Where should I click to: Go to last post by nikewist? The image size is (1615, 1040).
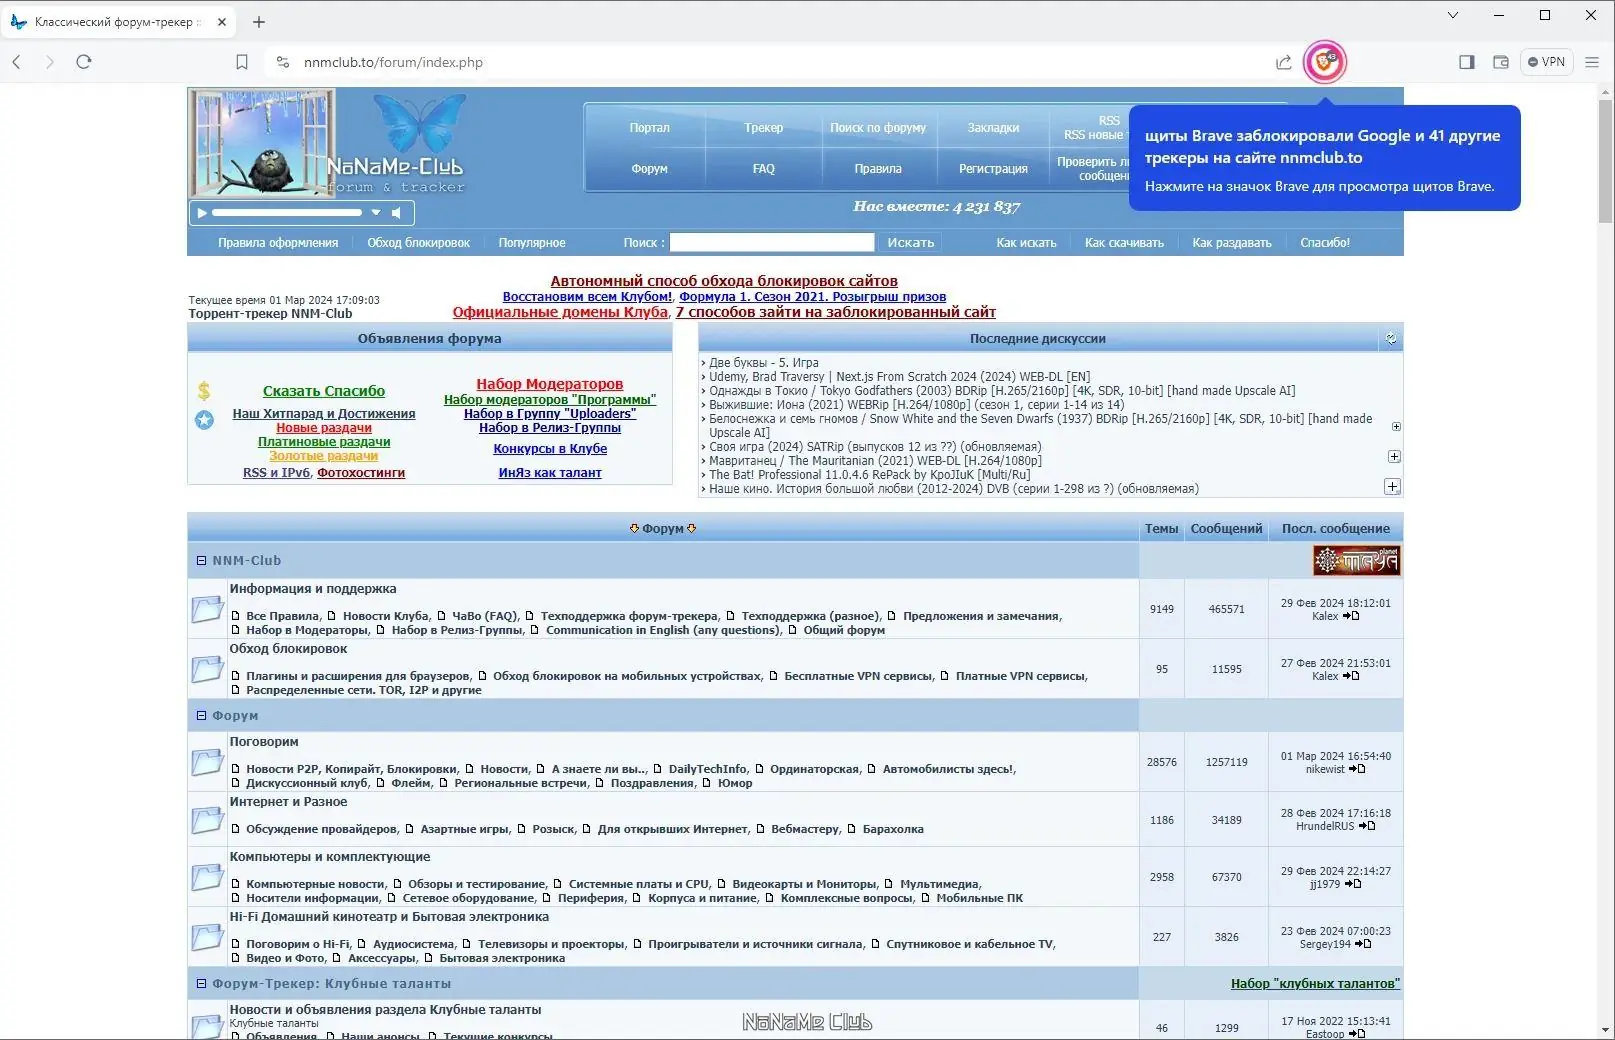(1357, 769)
